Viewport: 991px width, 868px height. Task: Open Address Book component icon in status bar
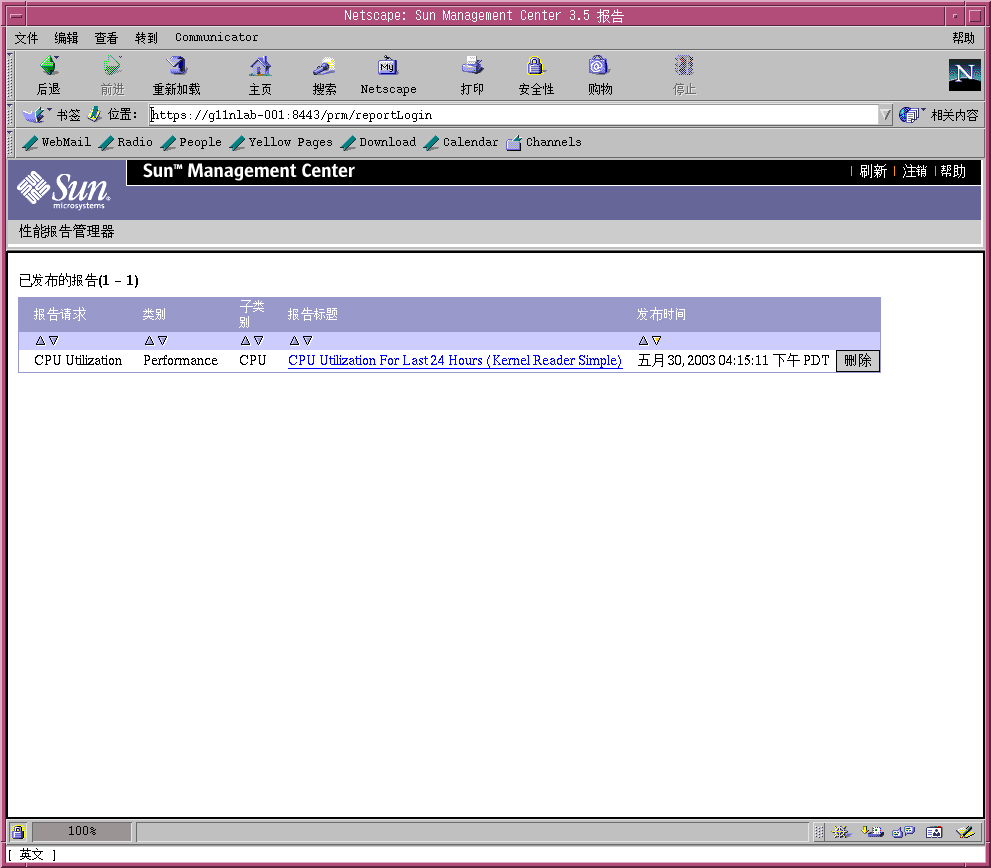tap(934, 832)
